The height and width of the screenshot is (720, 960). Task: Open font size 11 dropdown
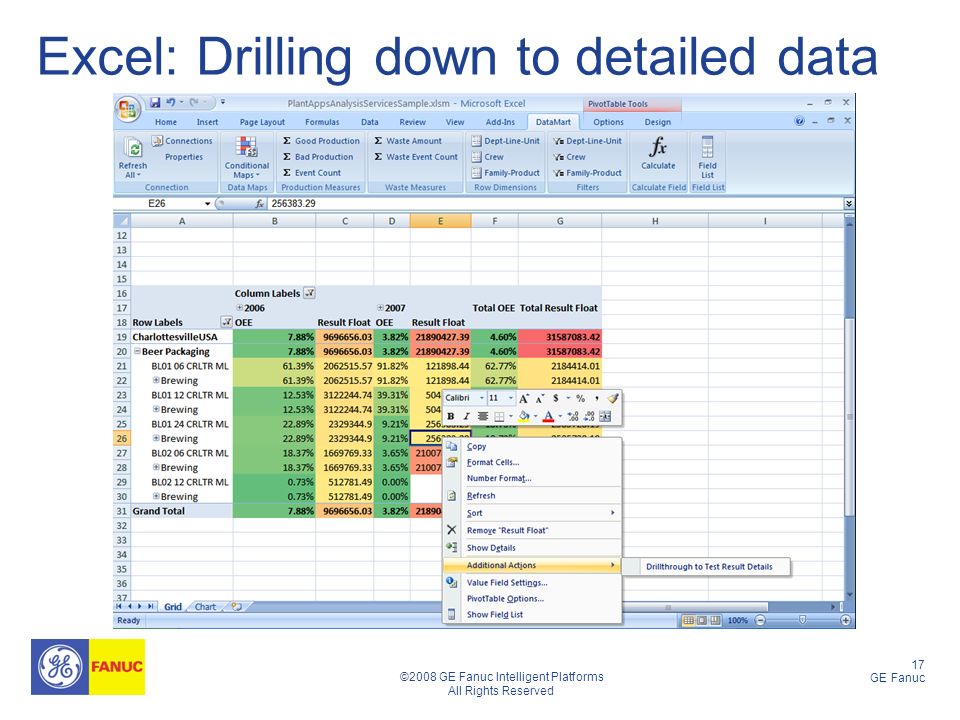(x=511, y=398)
